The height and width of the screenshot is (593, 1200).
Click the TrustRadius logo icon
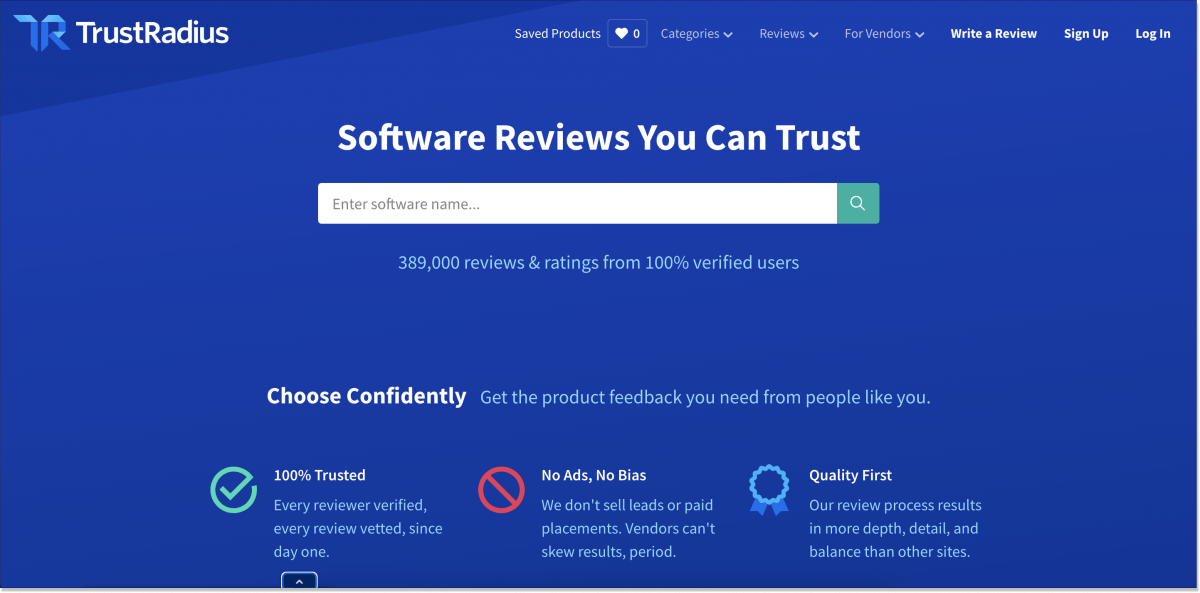point(40,32)
